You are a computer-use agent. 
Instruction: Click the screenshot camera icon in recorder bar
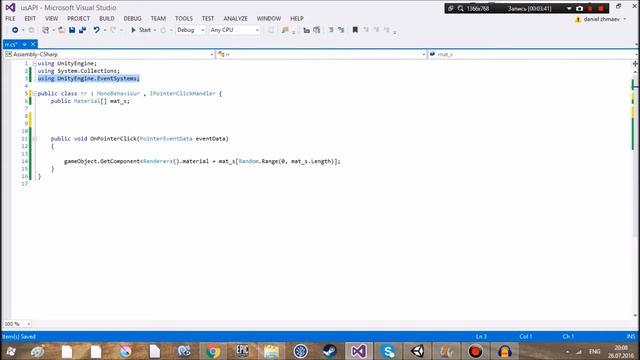(x=579, y=8)
